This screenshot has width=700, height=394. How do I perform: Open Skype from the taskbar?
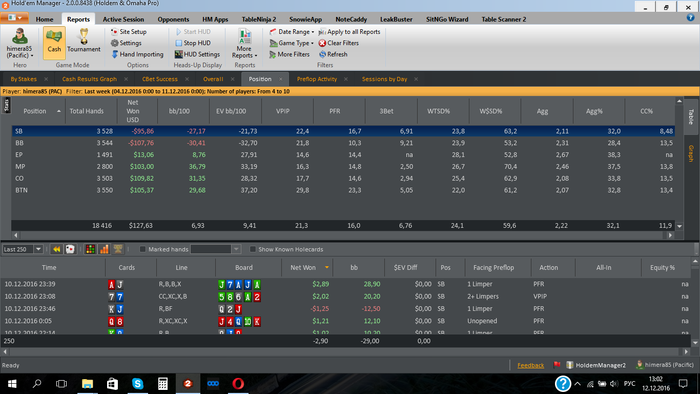coord(138,383)
